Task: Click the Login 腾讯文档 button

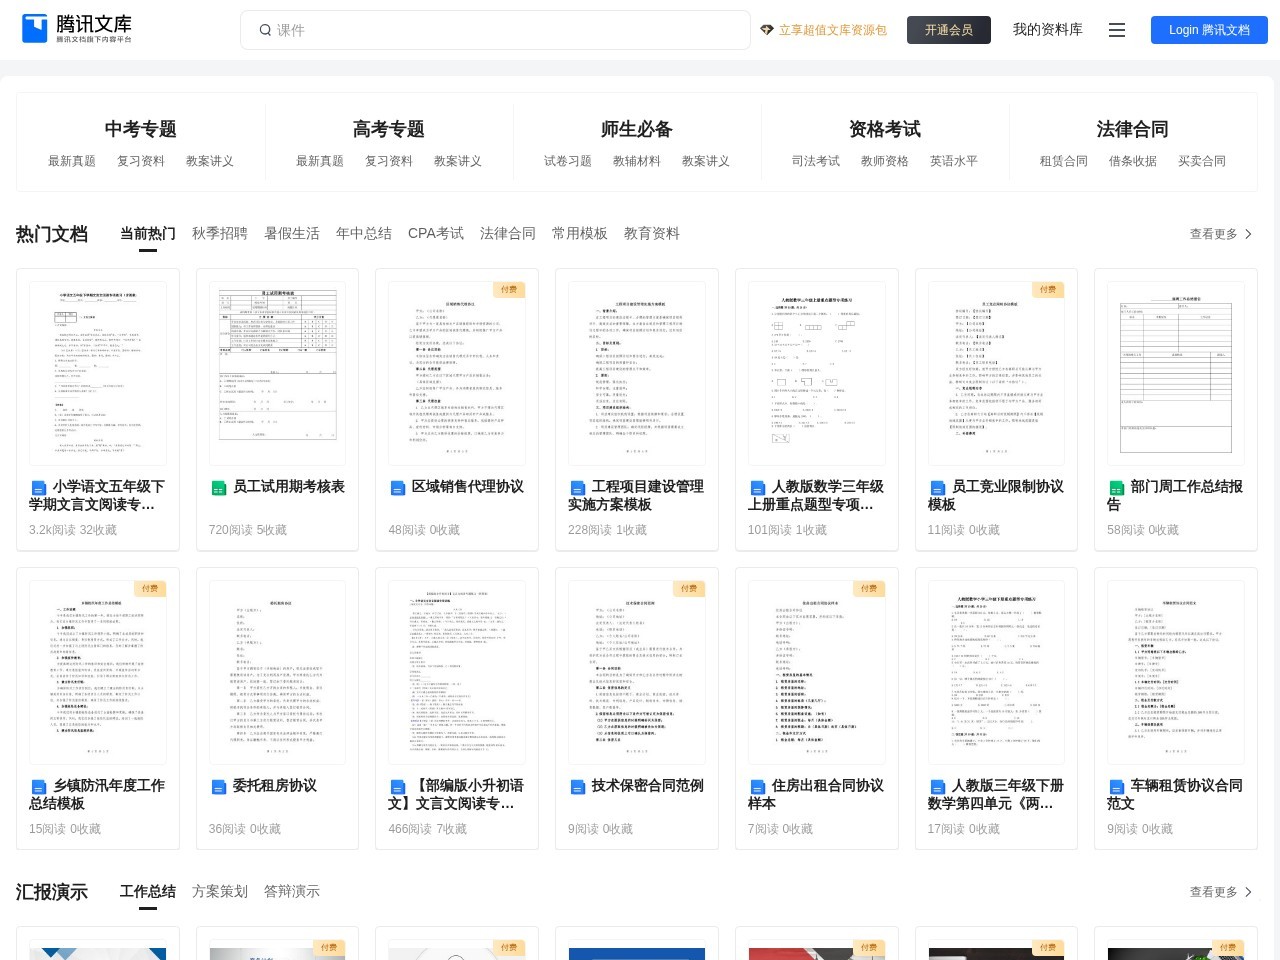Action: (1209, 30)
